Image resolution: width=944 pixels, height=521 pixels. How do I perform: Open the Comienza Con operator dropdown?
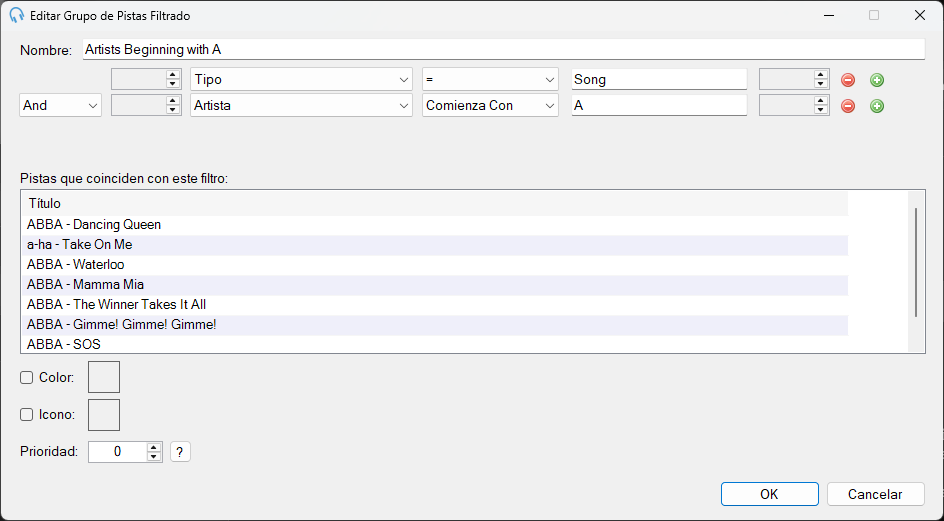tap(490, 105)
